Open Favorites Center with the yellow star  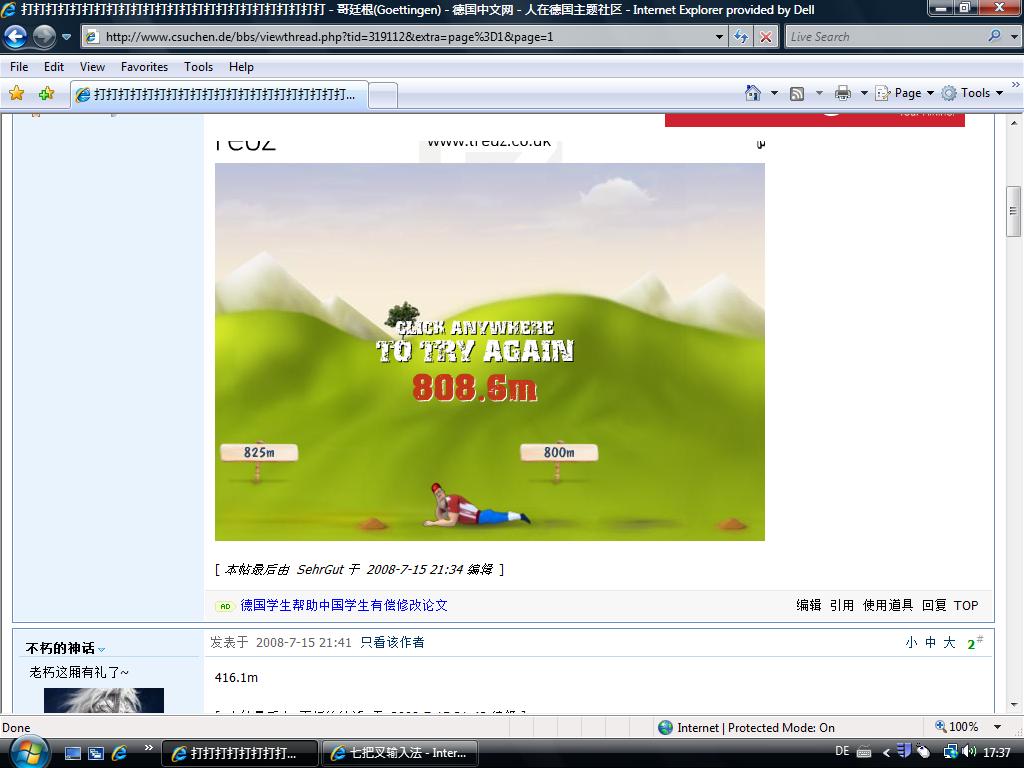point(16,93)
